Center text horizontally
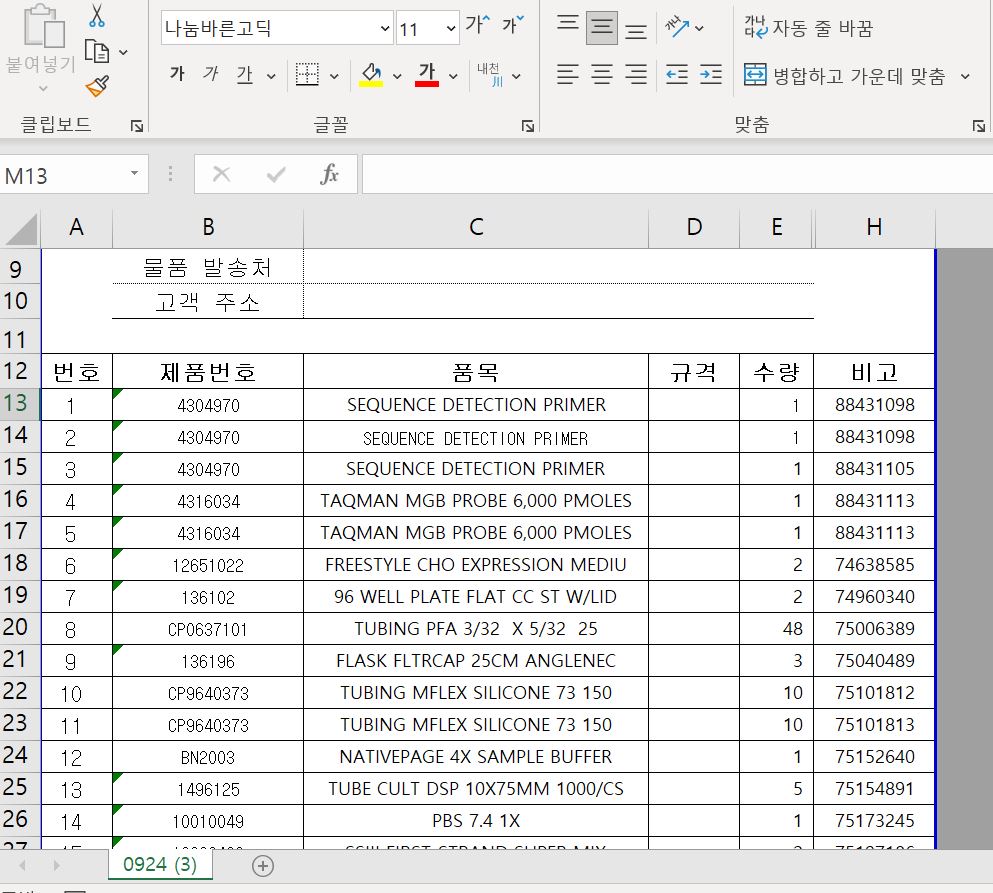The width and height of the screenshot is (993, 893). (x=602, y=75)
